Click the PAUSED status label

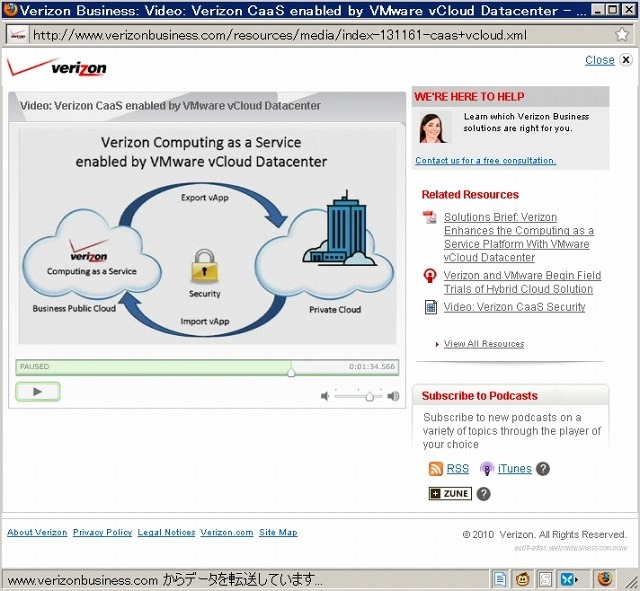click(34, 367)
